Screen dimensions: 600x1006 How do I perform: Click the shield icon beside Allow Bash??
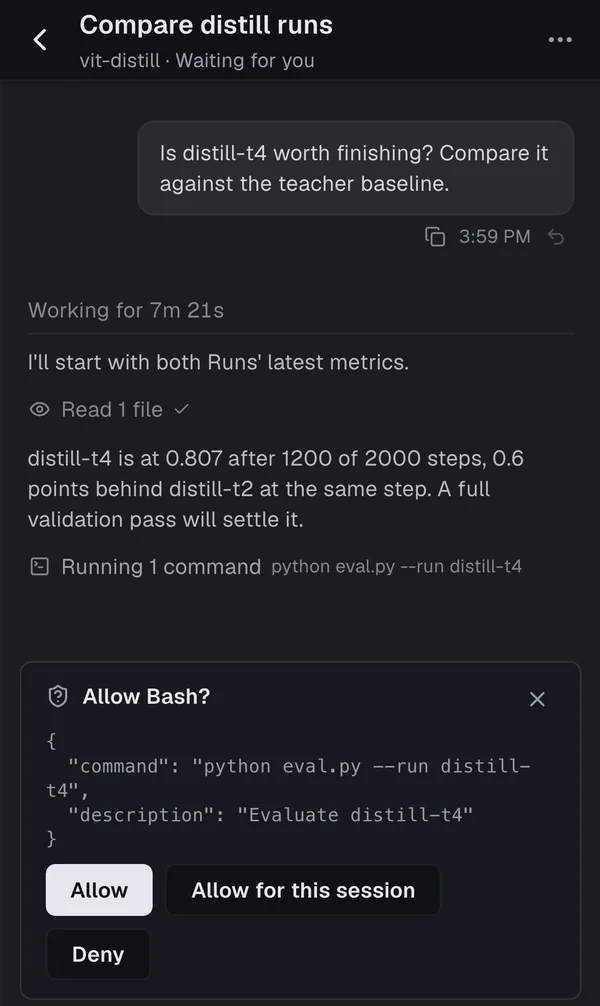tap(58, 696)
